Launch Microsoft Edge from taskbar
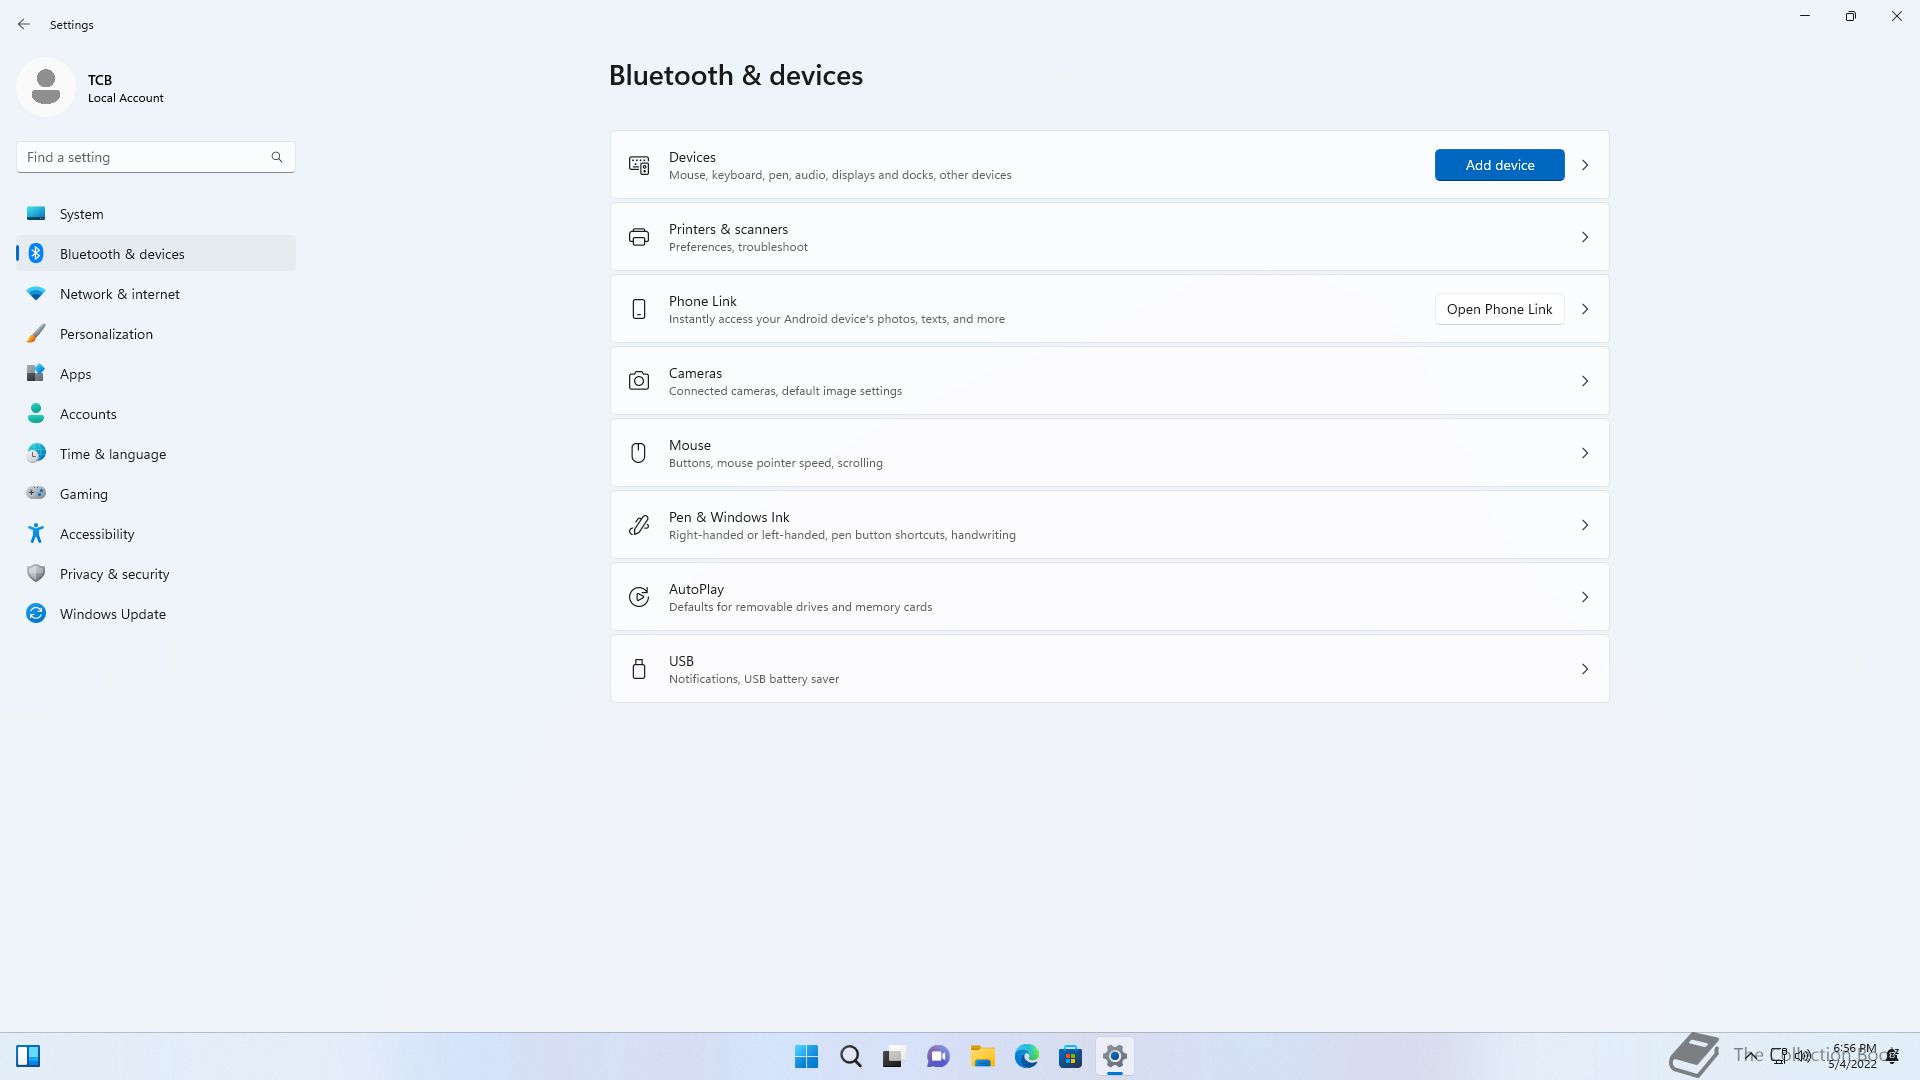Screen dimensions: 1920x1080 click(x=1027, y=1056)
